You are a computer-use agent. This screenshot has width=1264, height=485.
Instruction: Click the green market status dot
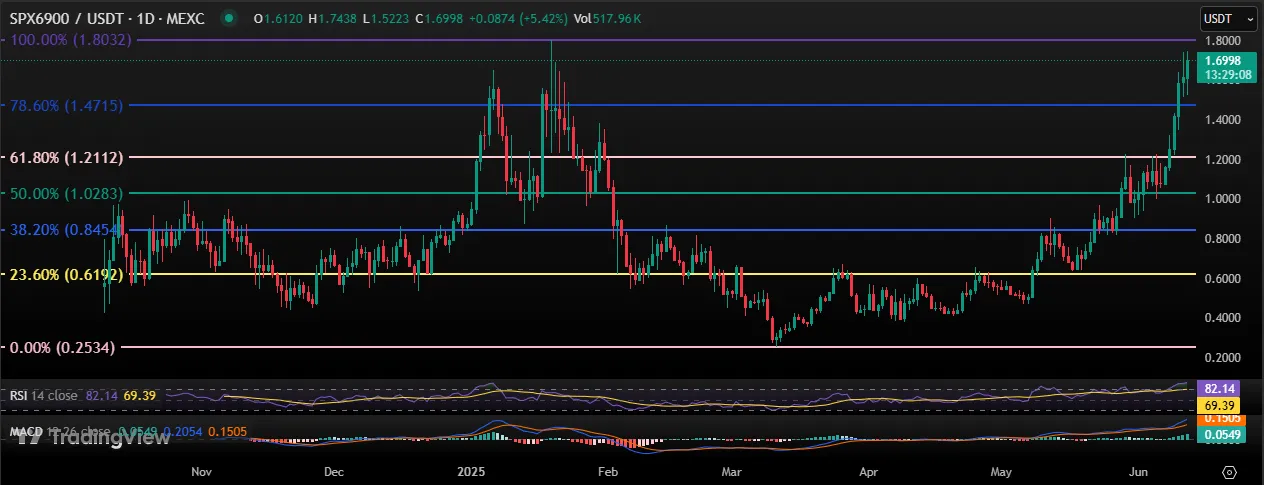(231, 18)
